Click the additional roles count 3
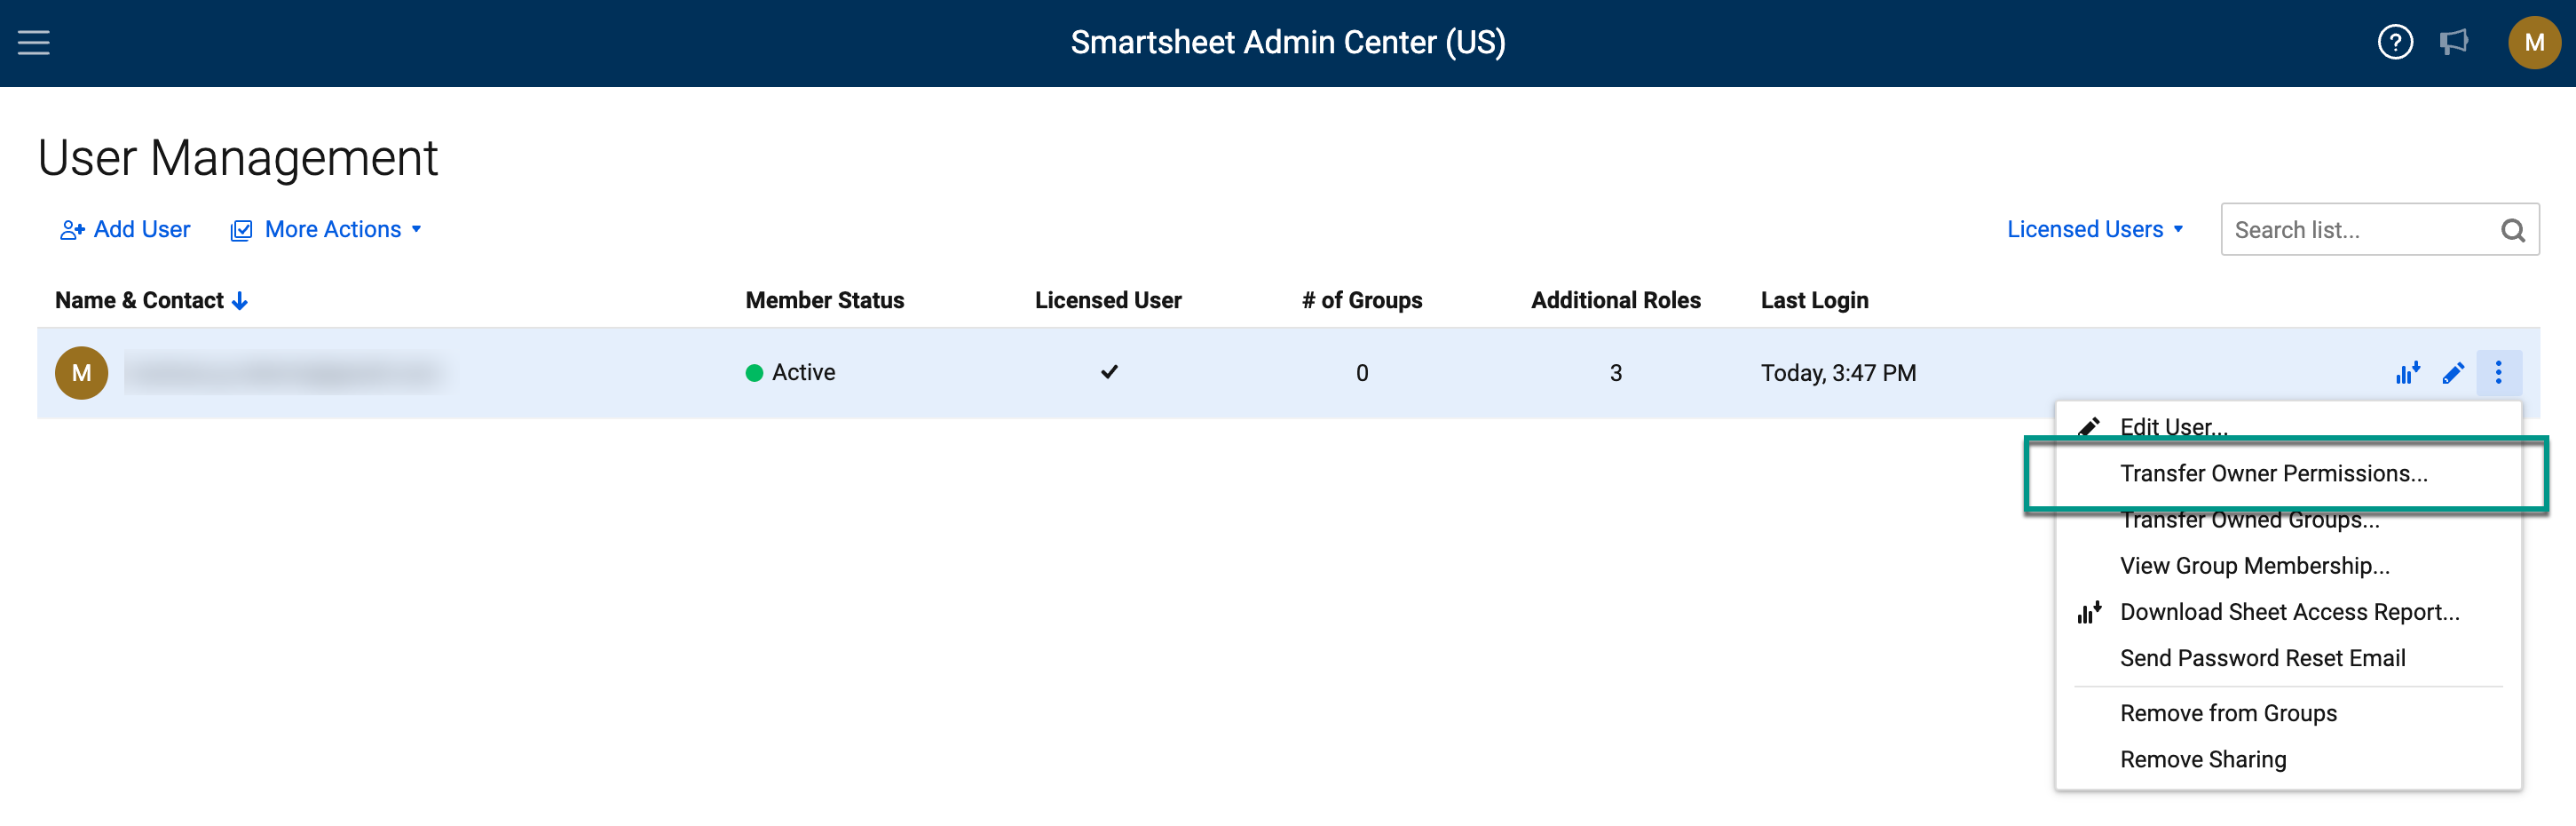This screenshot has height=826, width=2576. tap(1615, 373)
